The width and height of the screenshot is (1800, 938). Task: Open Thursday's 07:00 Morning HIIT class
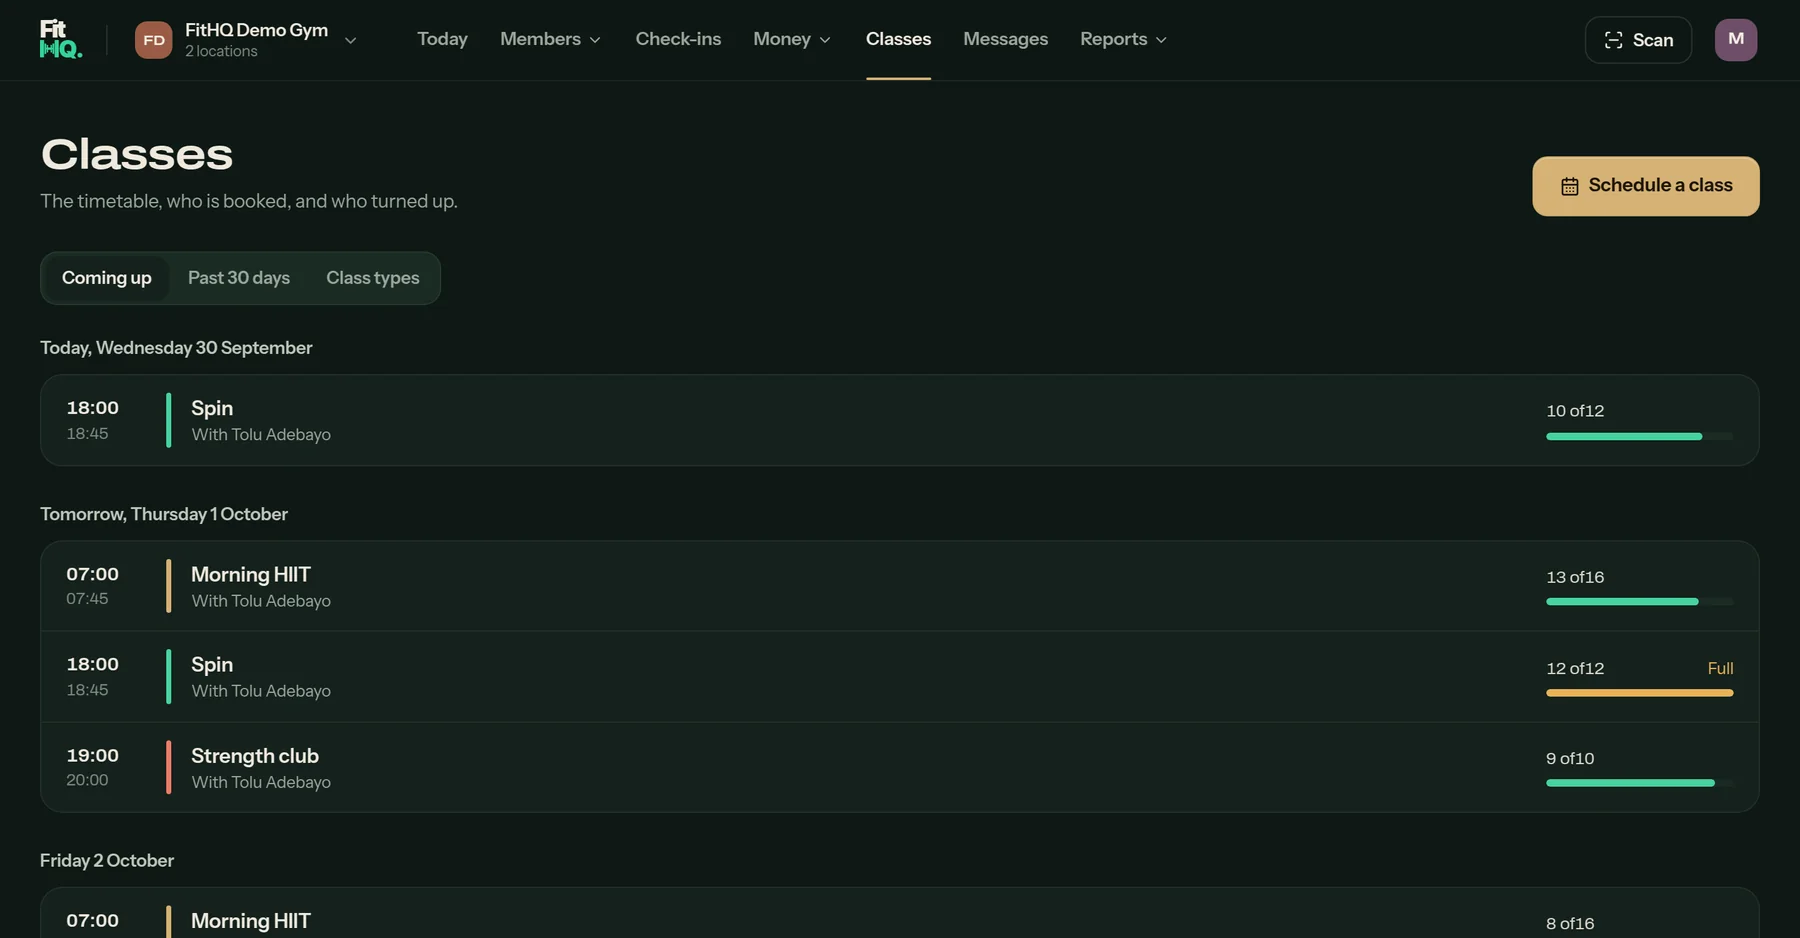point(899,586)
